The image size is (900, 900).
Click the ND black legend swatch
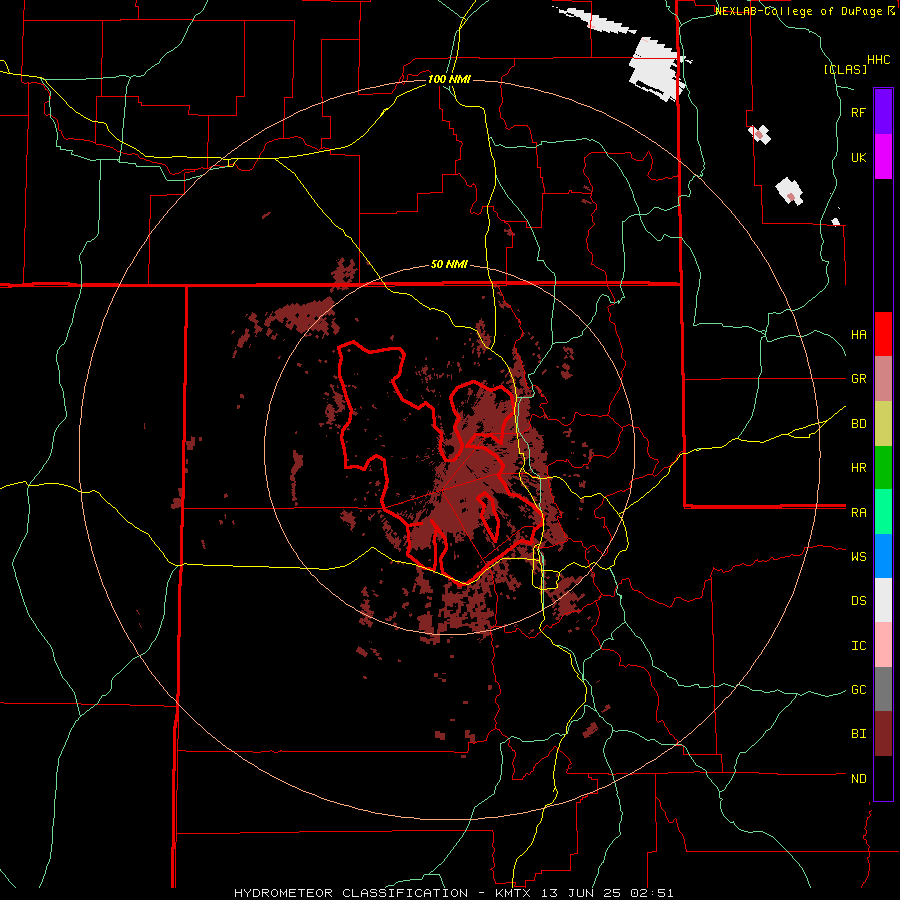click(883, 778)
